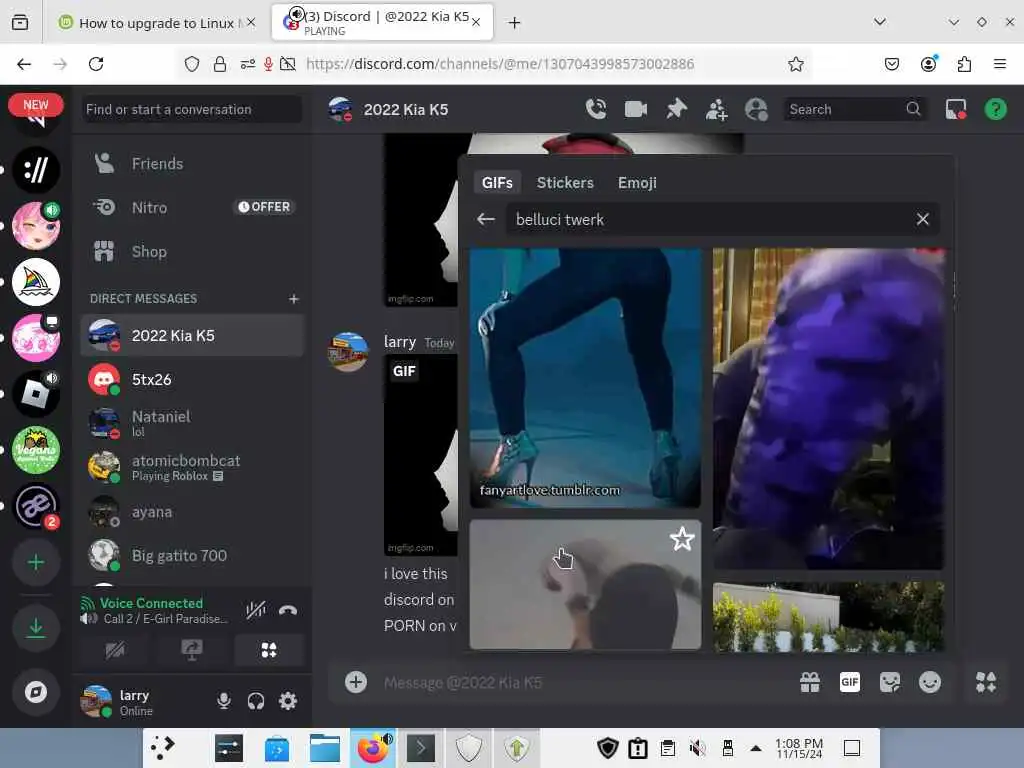Image resolution: width=1024 pixels, height=768 pixels.
Task: Open Shop page
Action: (192, 251)
